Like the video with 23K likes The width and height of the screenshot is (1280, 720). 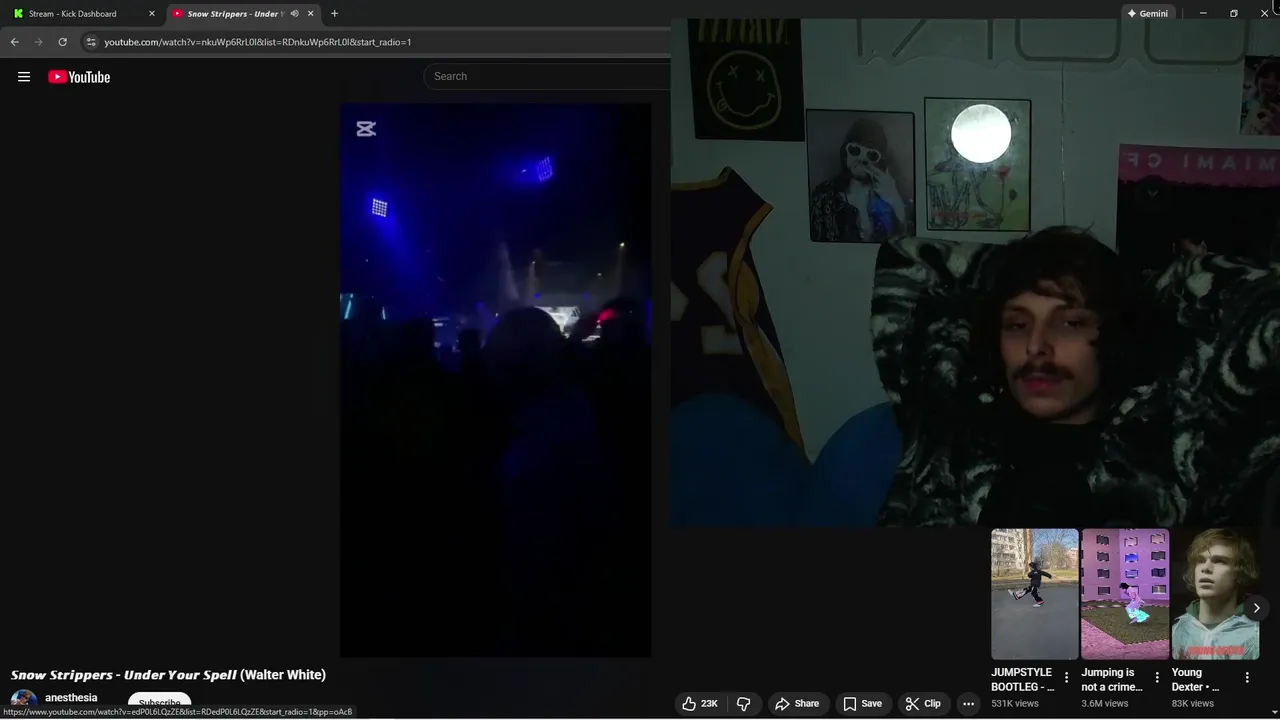tap(700, 704)
